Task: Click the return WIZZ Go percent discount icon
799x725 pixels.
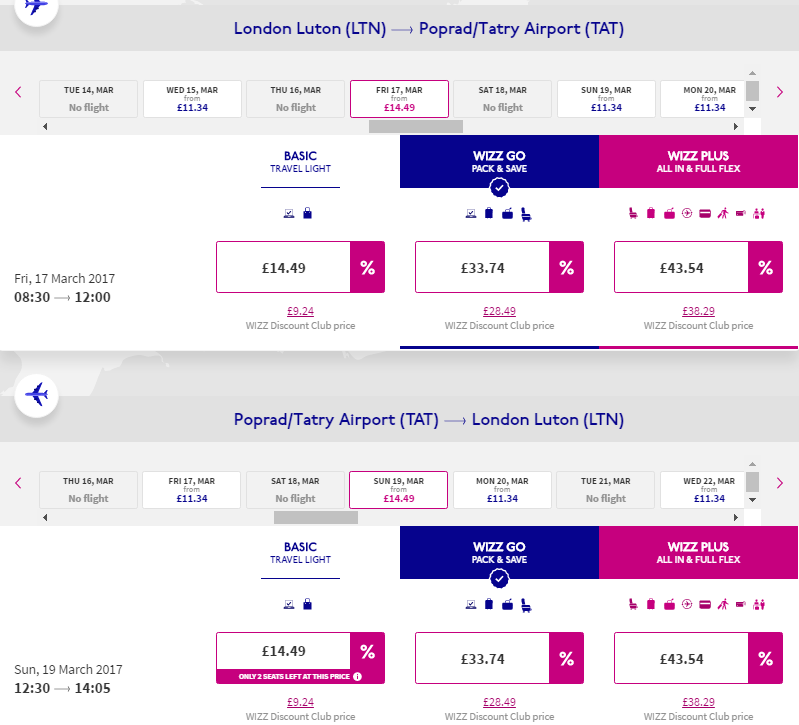Action: pos(566,659)
